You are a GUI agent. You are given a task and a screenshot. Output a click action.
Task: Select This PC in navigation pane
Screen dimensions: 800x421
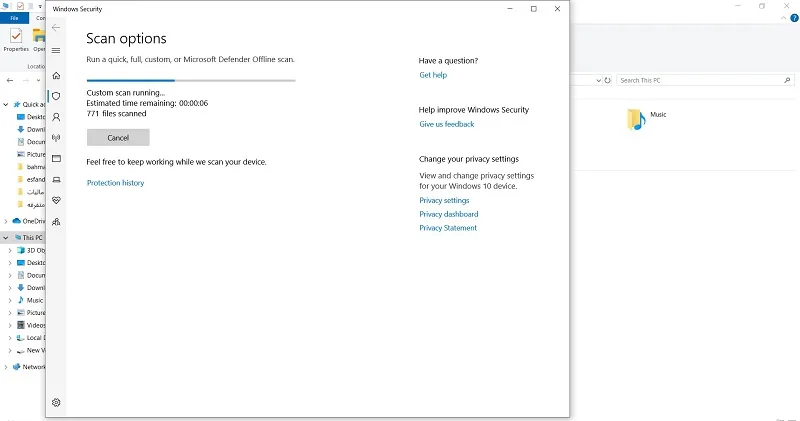tap(29, 237)
